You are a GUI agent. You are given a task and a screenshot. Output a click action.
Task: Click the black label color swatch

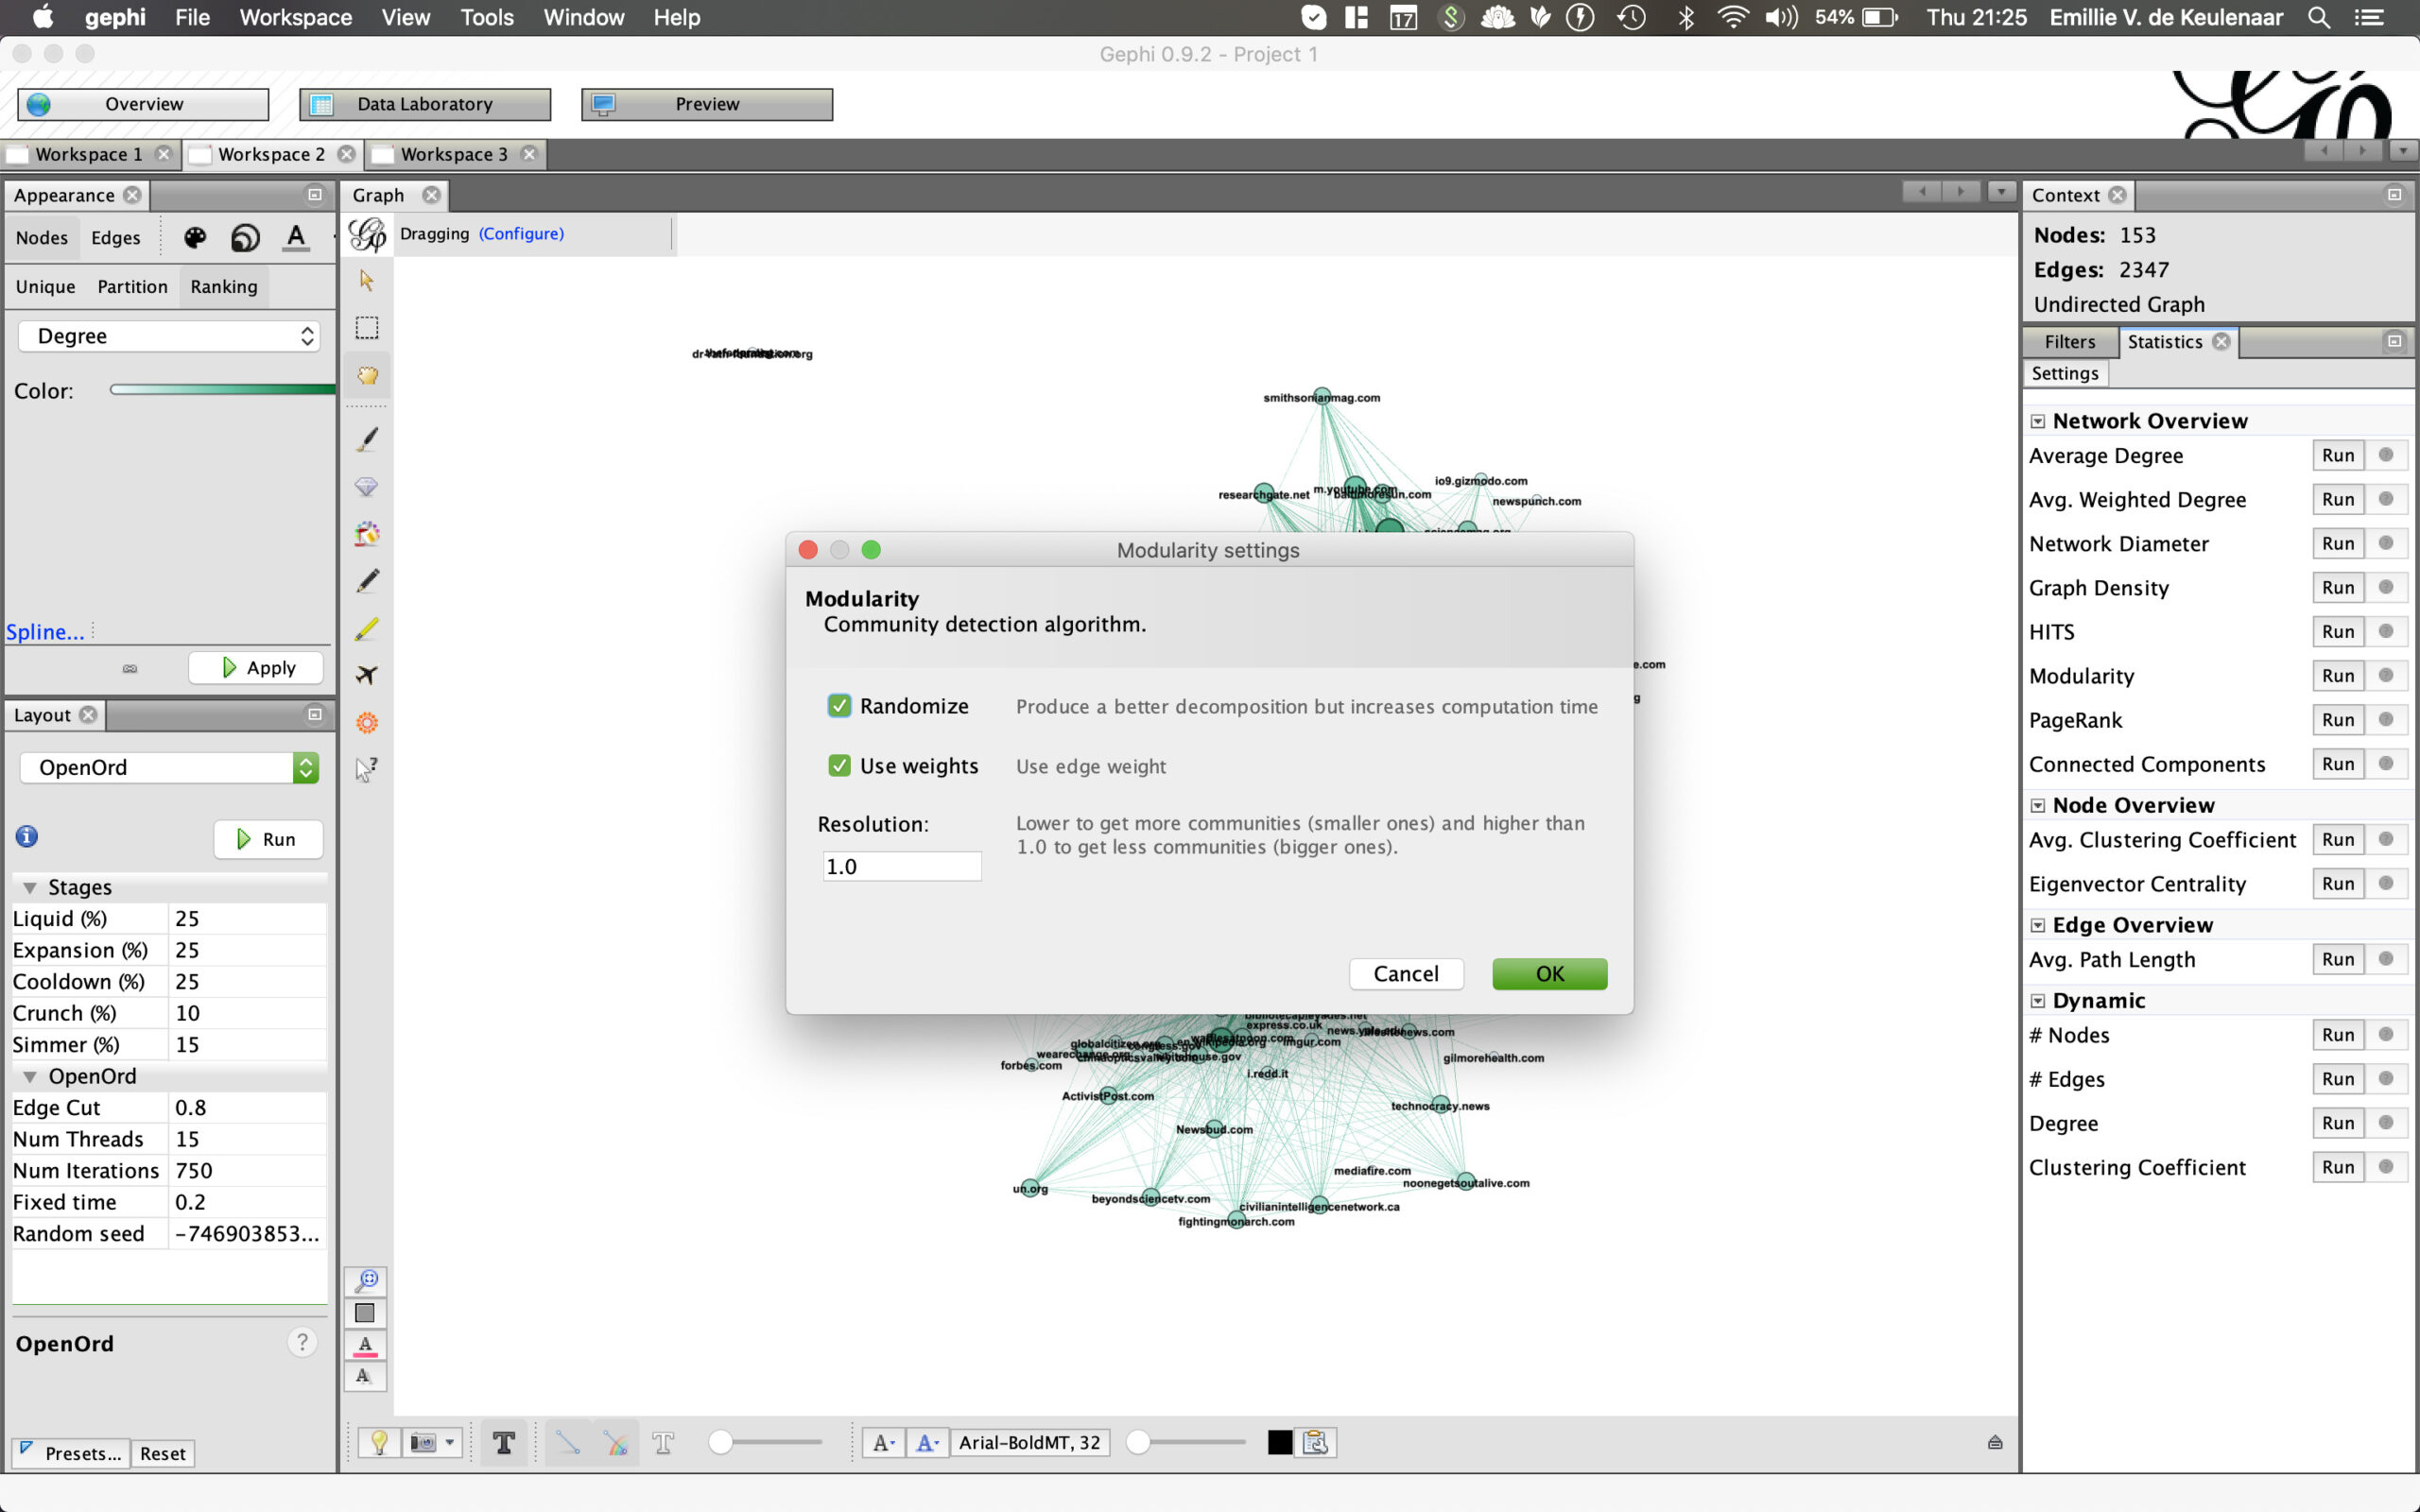pyautogui.click(x=1279, y=1442)
